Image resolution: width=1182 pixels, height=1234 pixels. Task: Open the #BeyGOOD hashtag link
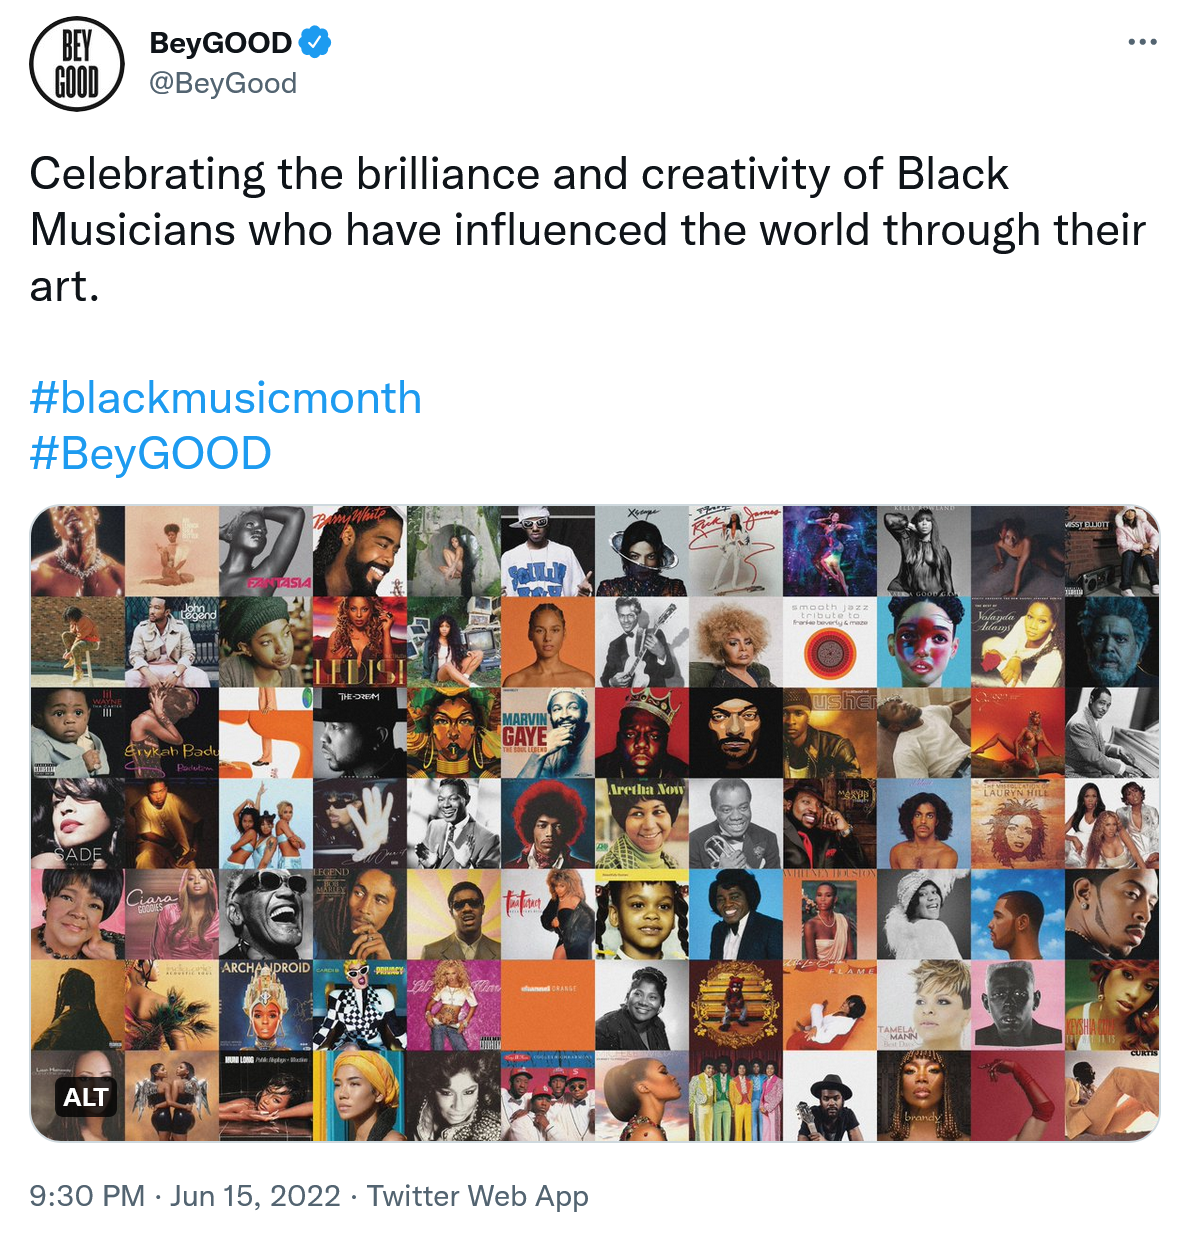[151, 453]
